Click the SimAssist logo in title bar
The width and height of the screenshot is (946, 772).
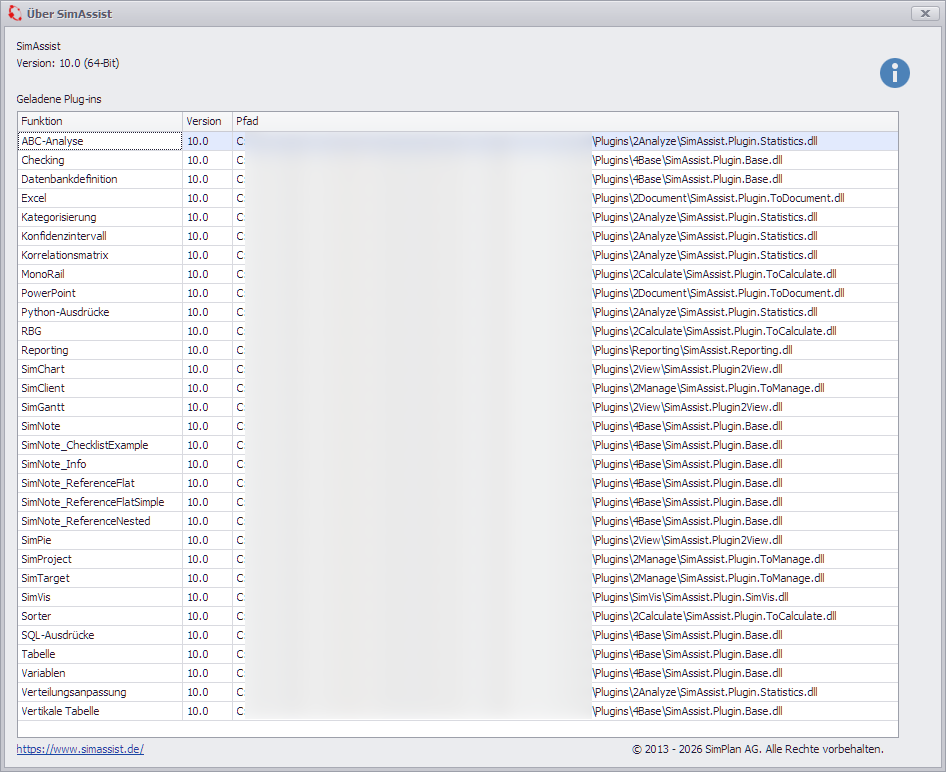click(14, 13)
